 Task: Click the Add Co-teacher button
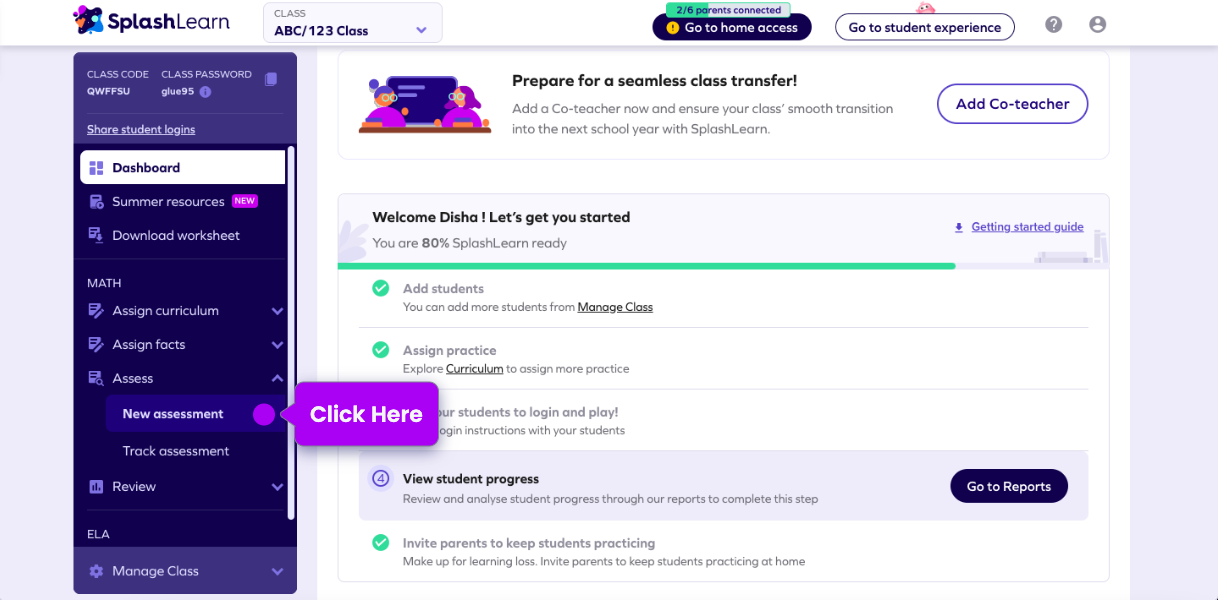[x=1012, y=104]
